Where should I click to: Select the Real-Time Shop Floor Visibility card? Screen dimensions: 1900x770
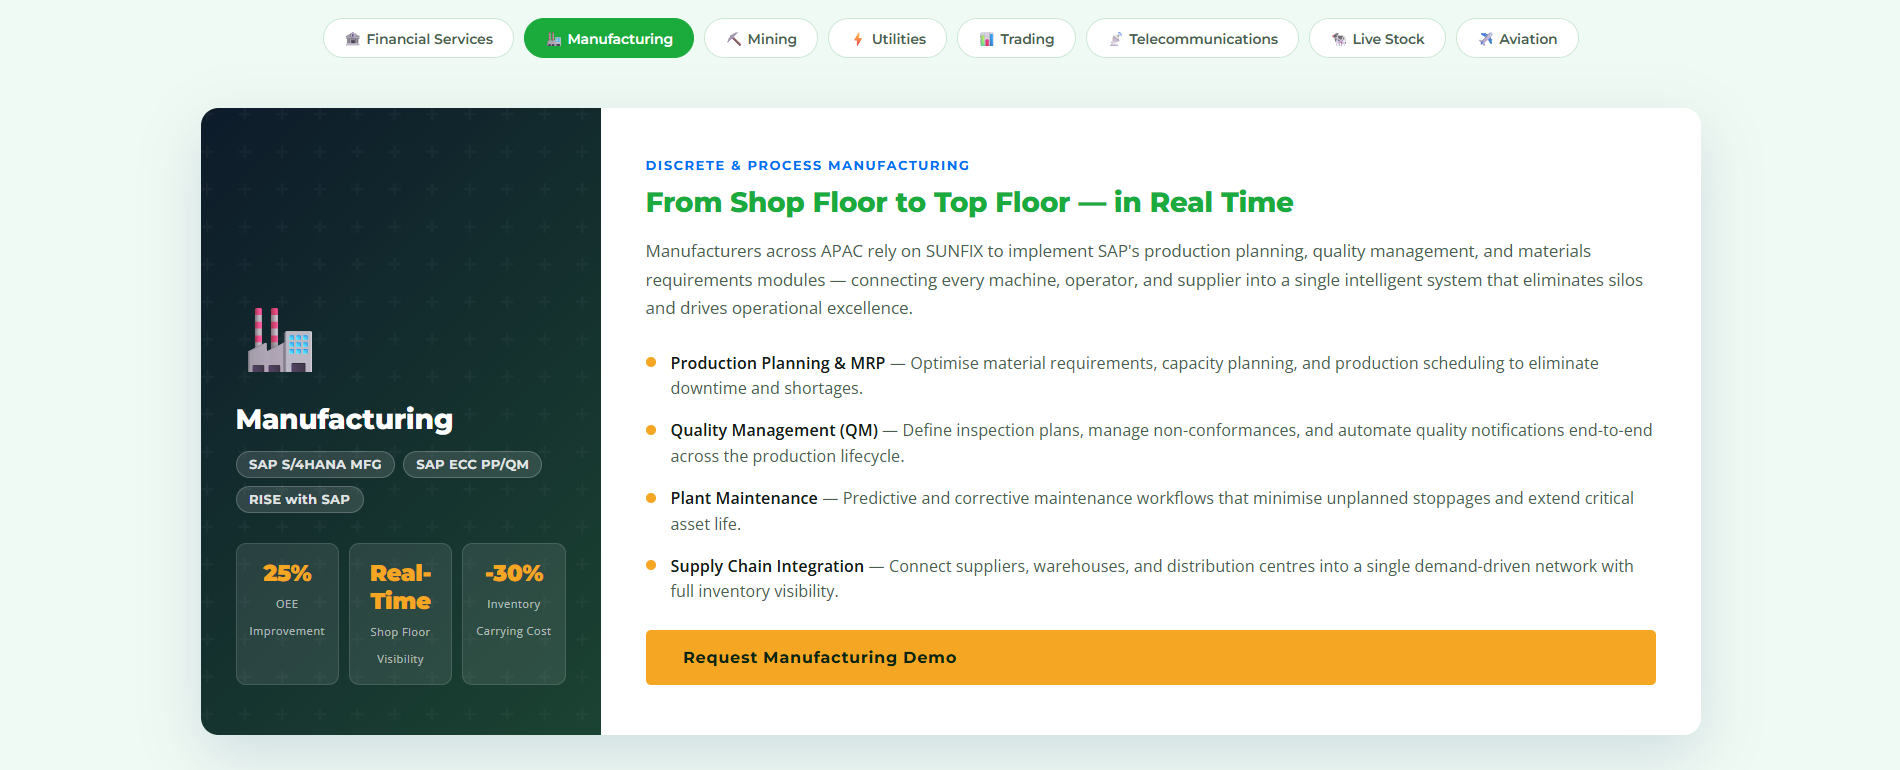pos(400,614)
